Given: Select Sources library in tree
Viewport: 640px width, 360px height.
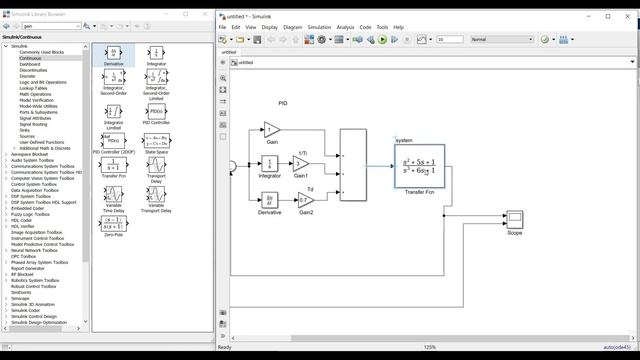Looking at the screenshot, I should (27, 136).
